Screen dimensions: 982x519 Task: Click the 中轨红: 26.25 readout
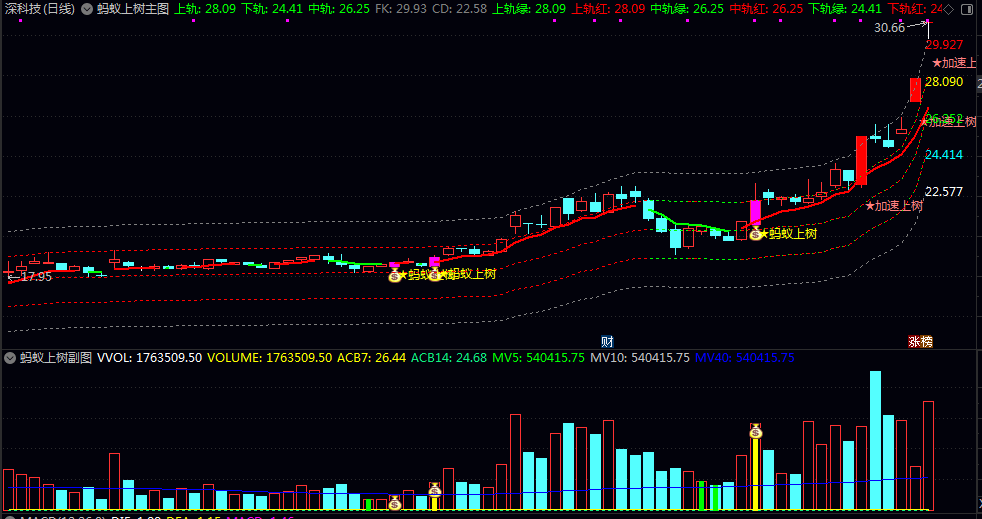(x=766, y=9)
